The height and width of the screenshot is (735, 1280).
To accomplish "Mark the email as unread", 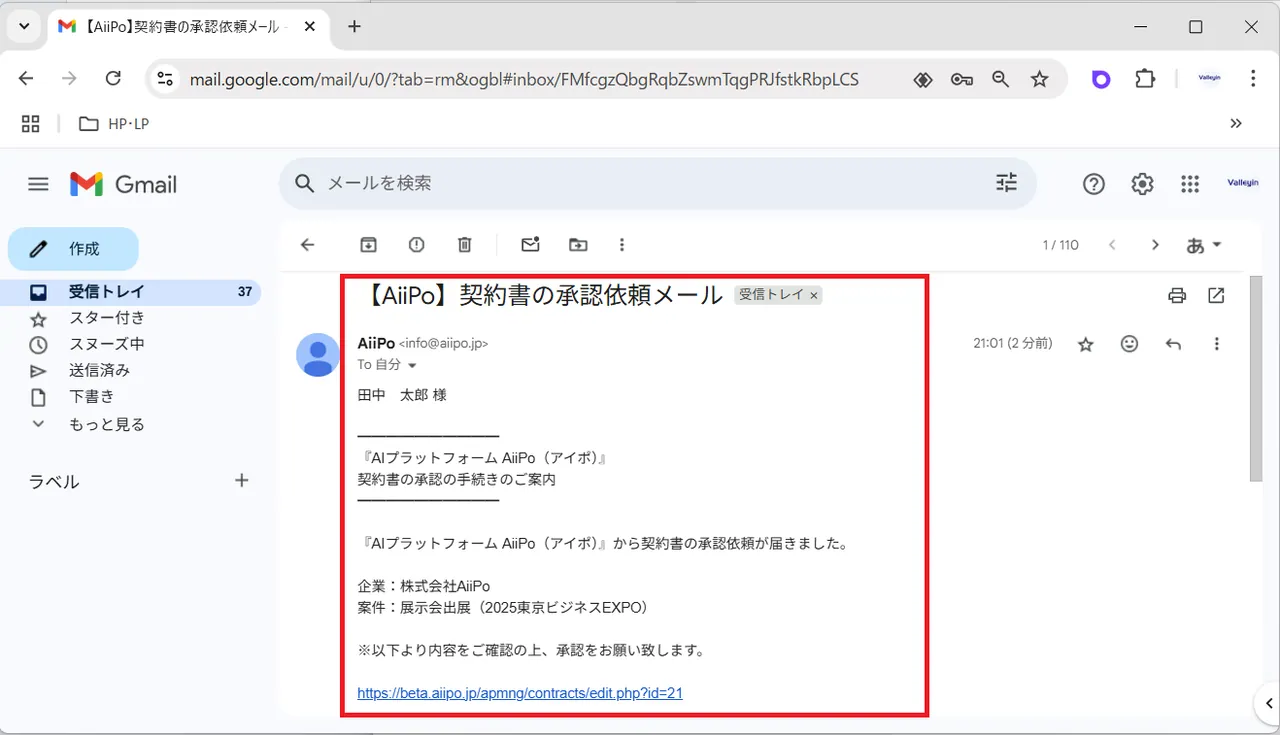I will [x=530, y=245].
